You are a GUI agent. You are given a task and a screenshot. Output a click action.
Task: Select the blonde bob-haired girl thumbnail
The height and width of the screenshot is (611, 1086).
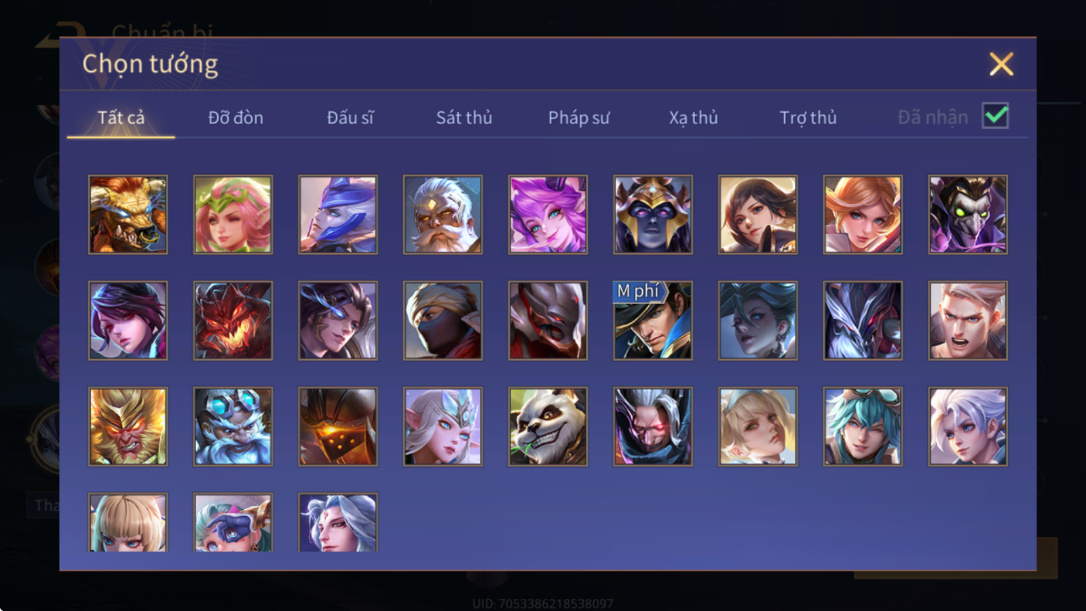[128, 522]
